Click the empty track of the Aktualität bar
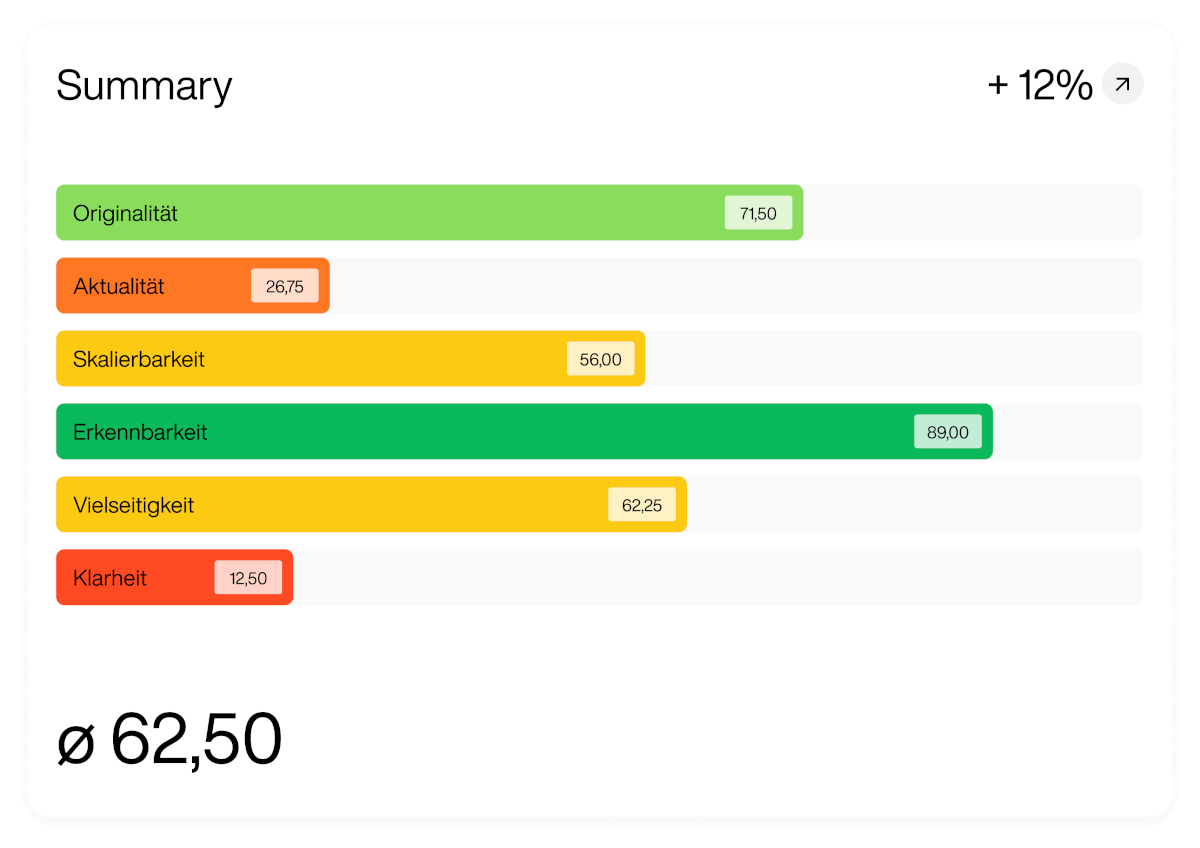1200x848 pixels. [x=736, y=286]
